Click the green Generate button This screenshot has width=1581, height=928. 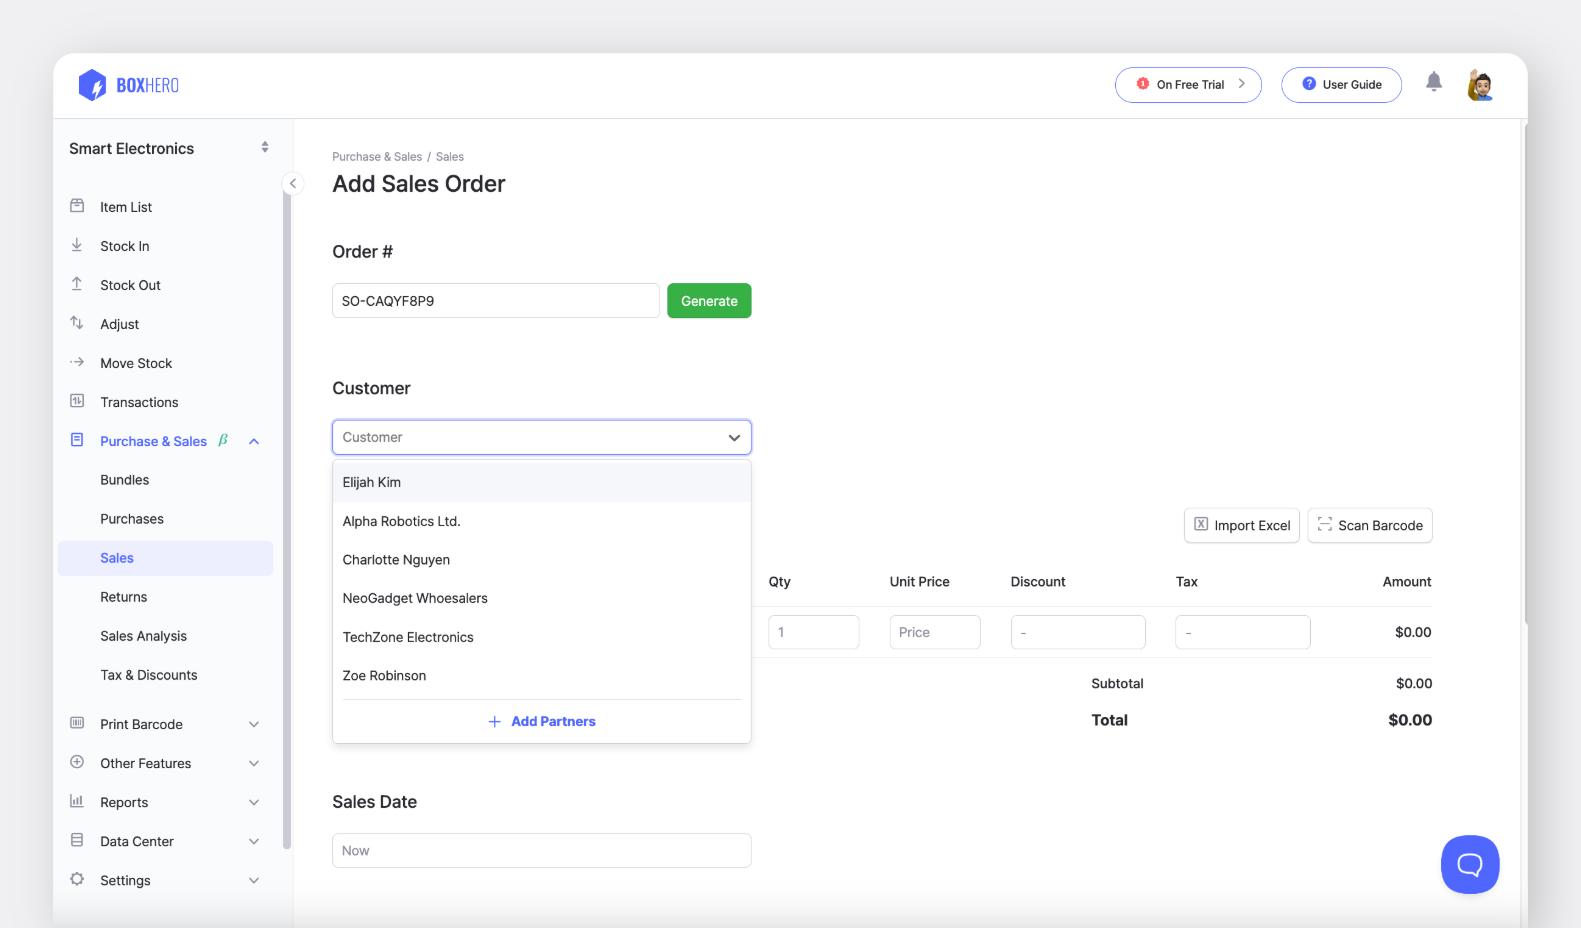tap(709, 300)
